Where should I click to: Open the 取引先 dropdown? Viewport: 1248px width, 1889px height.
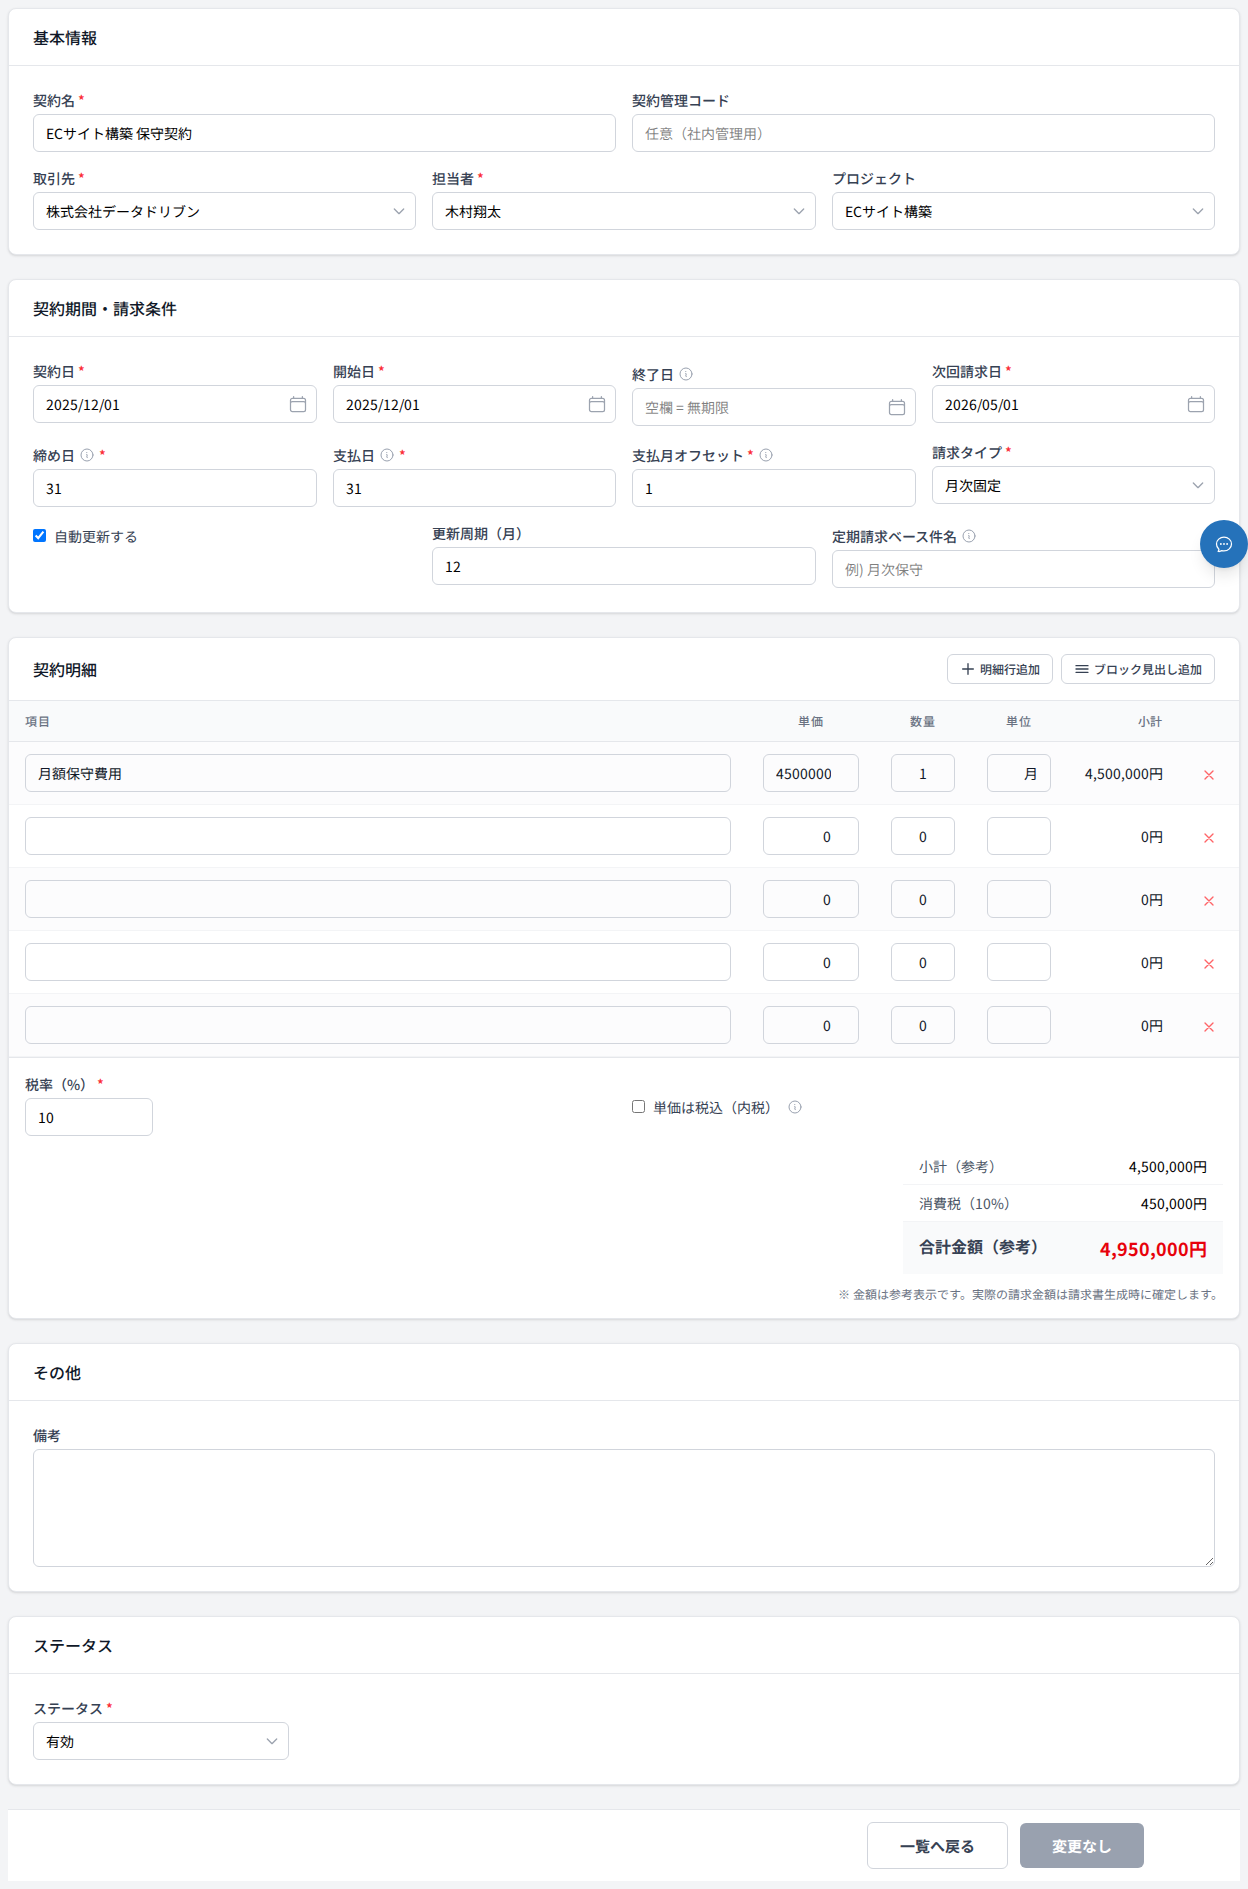pyautogui.click(x=224, y=211)
